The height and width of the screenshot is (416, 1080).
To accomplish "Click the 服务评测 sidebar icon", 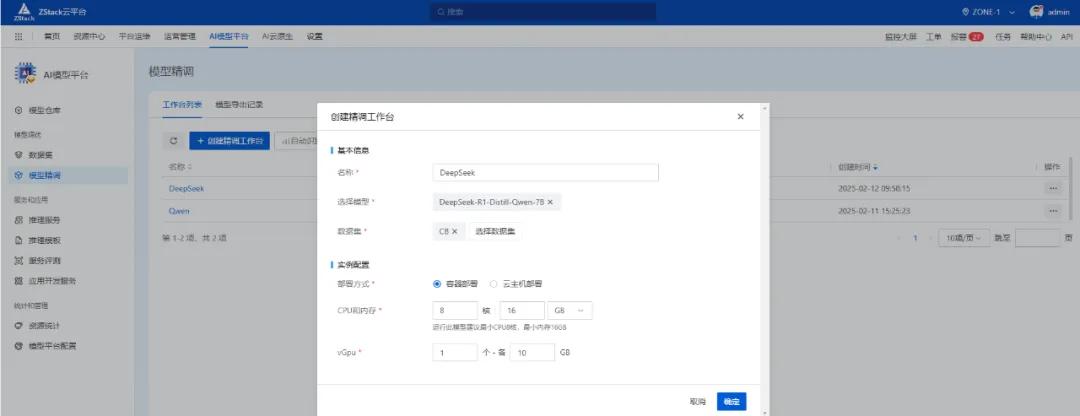I will click(19, 261).
